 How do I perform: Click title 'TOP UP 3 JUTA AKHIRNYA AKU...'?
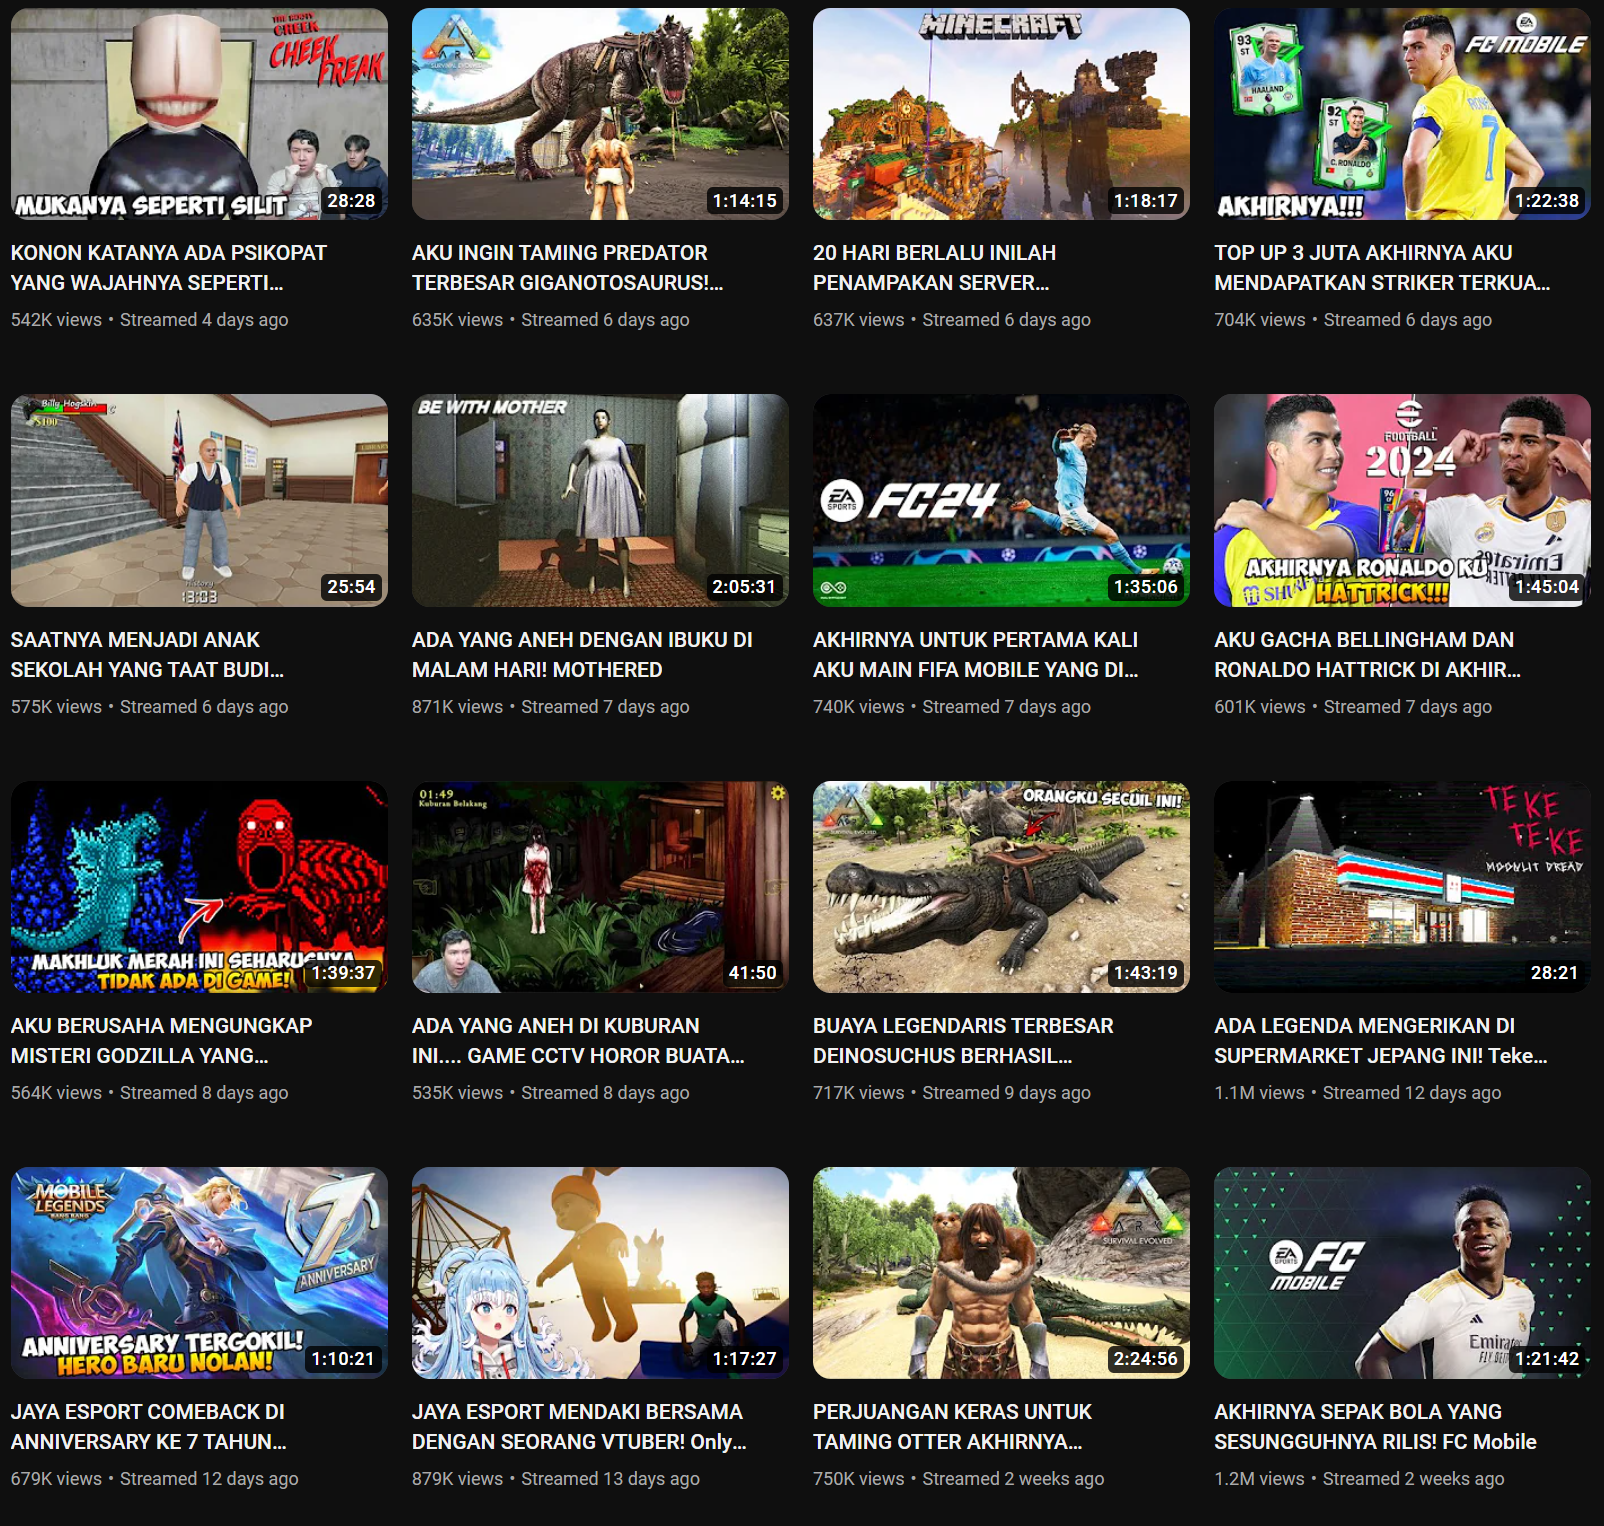1382,268
